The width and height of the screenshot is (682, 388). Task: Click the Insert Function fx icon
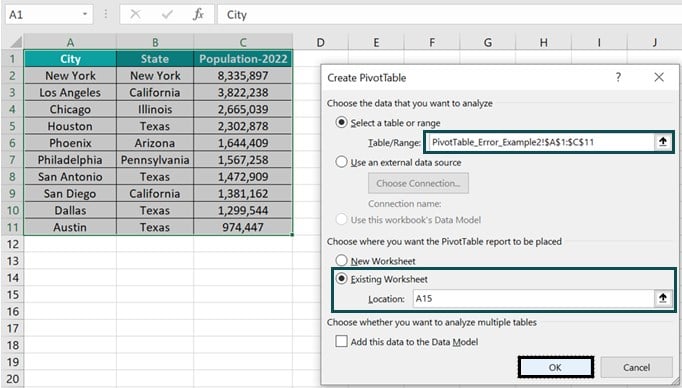[198, 14]
